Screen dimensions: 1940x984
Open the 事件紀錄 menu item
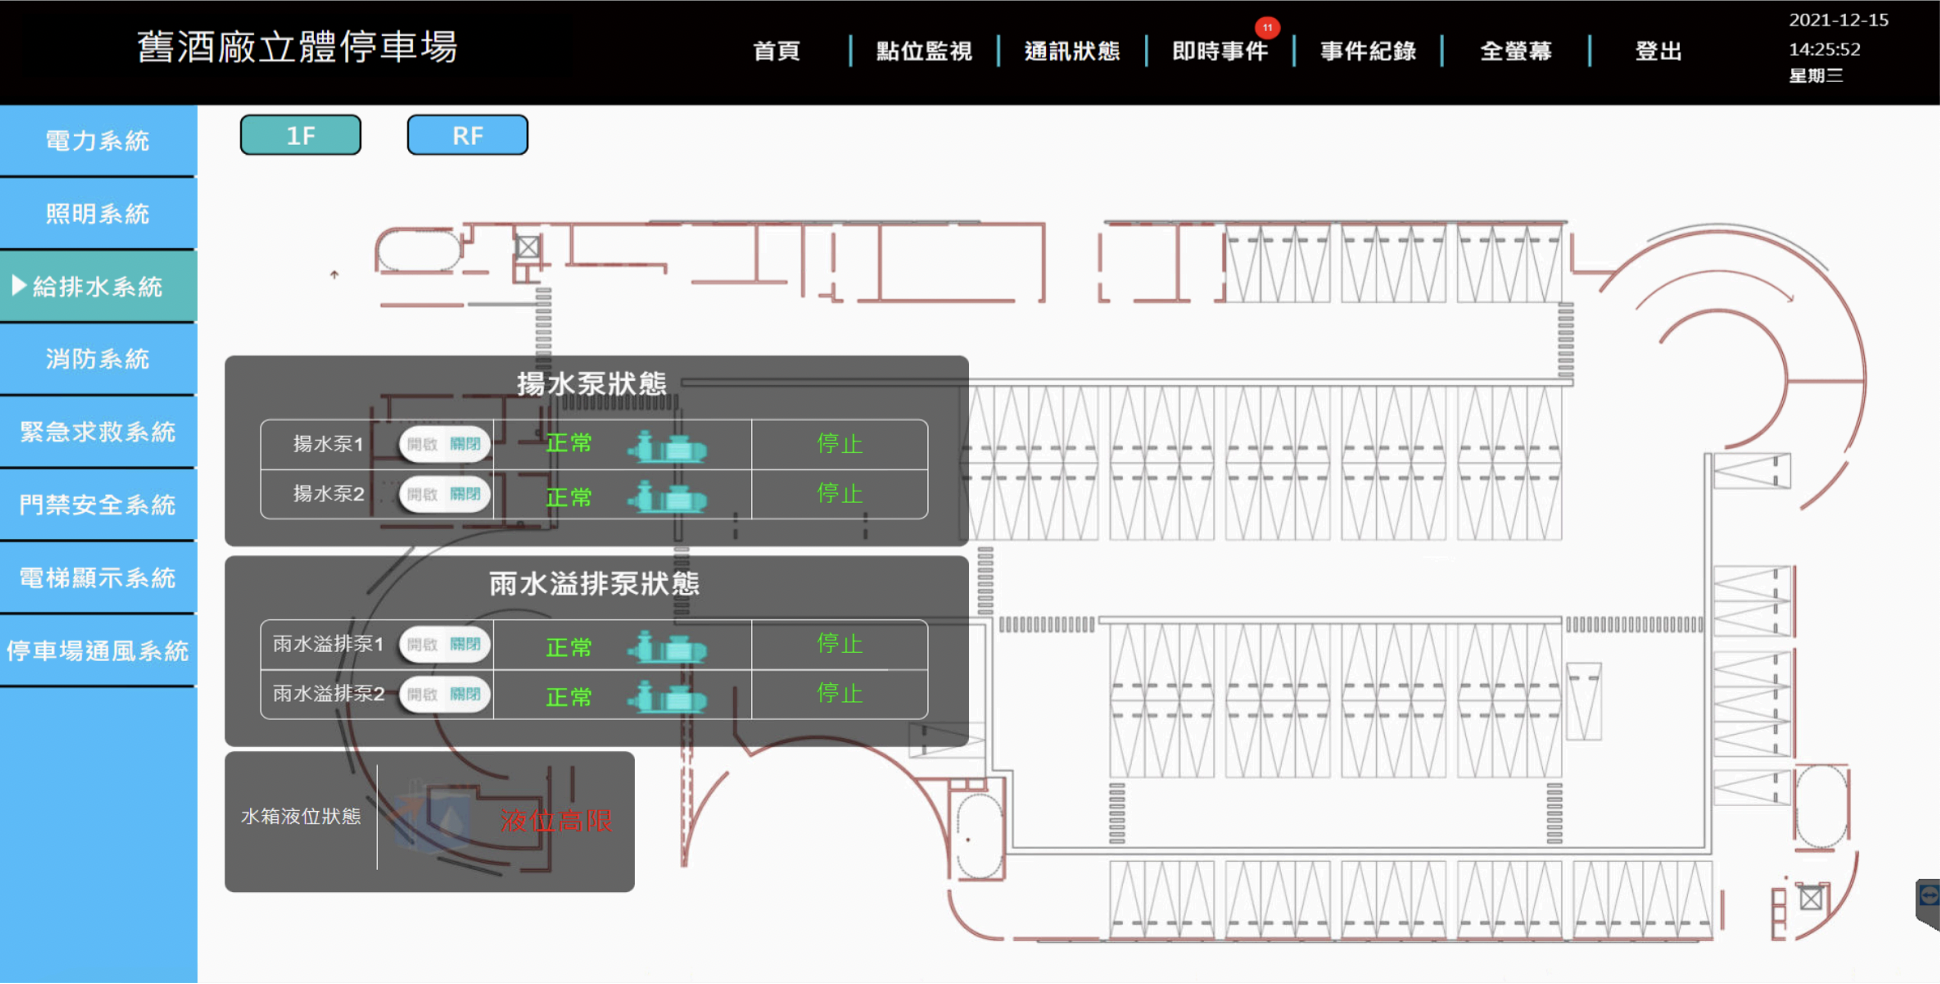click(x=1368, y=51)
